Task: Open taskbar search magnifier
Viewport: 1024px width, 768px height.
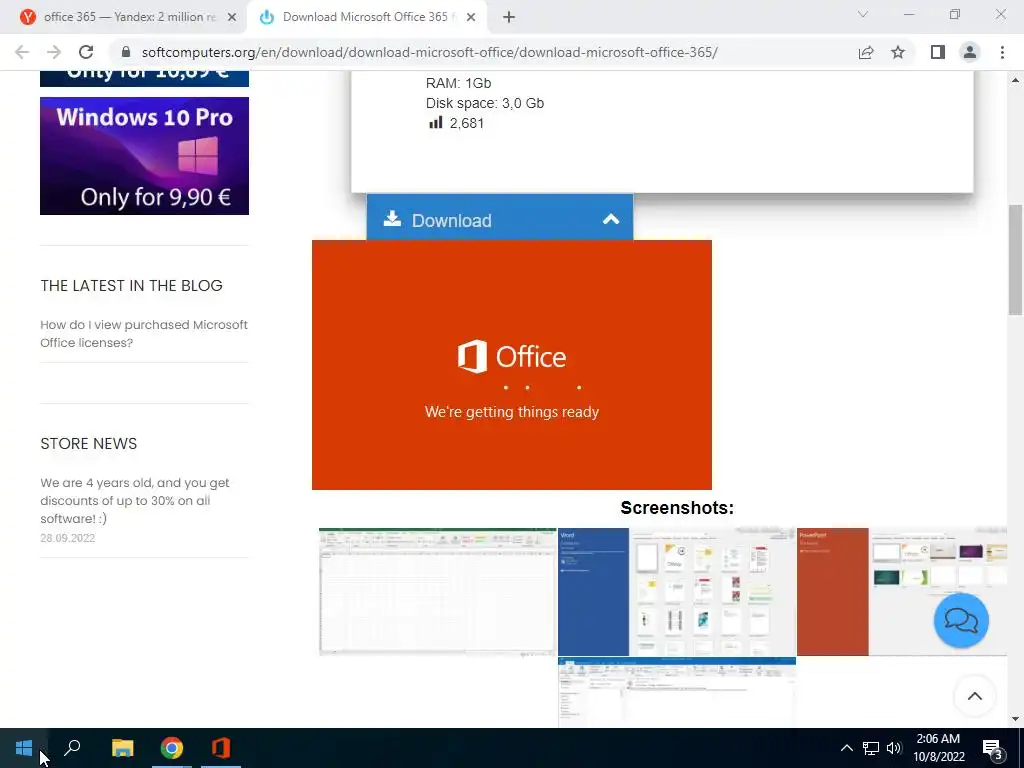Action: point(72,748)
